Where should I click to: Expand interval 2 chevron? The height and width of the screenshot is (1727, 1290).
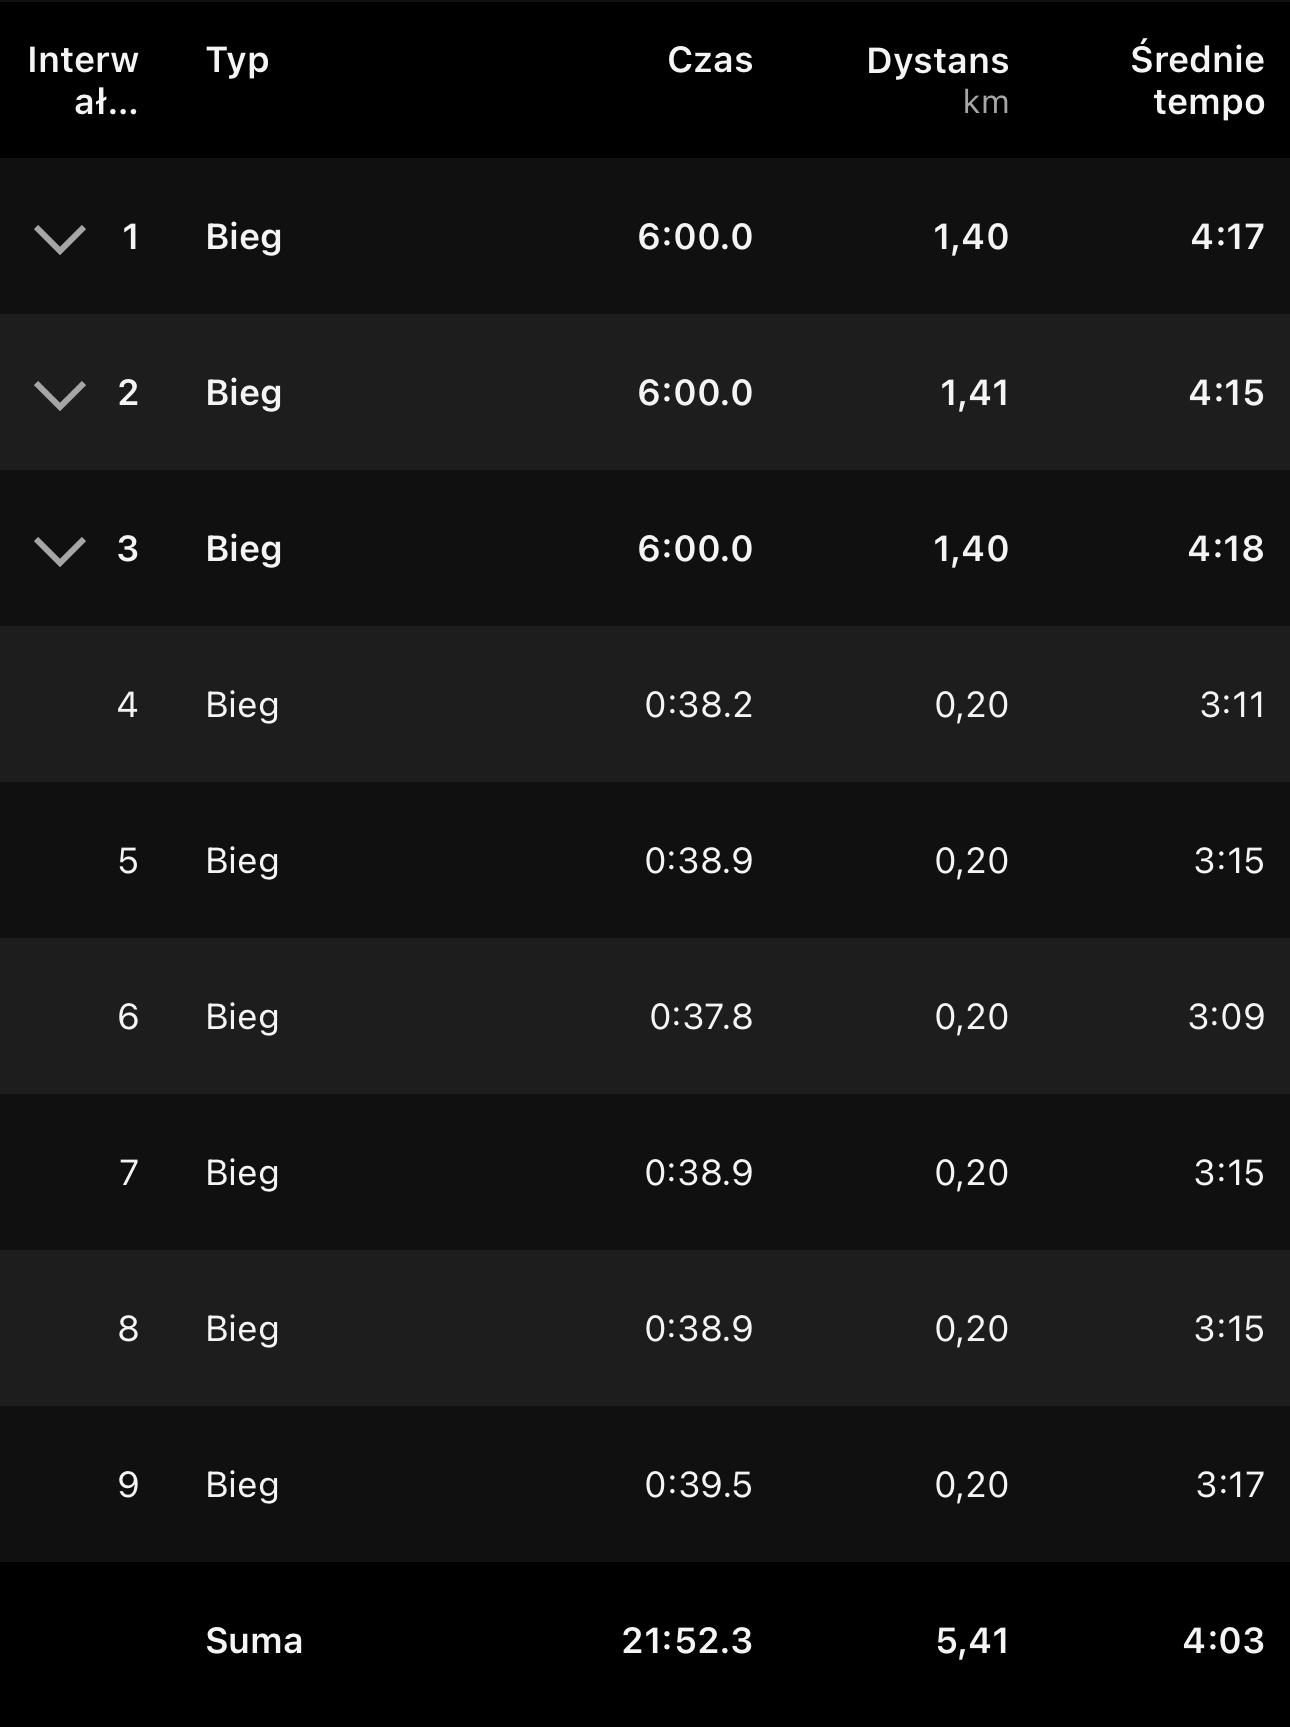tap(60, 395)
